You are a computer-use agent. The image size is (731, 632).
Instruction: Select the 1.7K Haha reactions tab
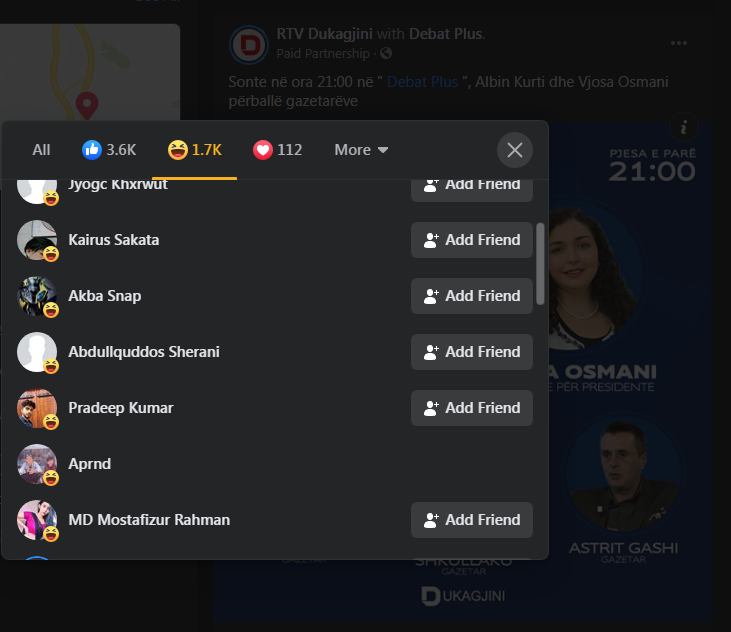pyautogui.click(x=195, y=150)
